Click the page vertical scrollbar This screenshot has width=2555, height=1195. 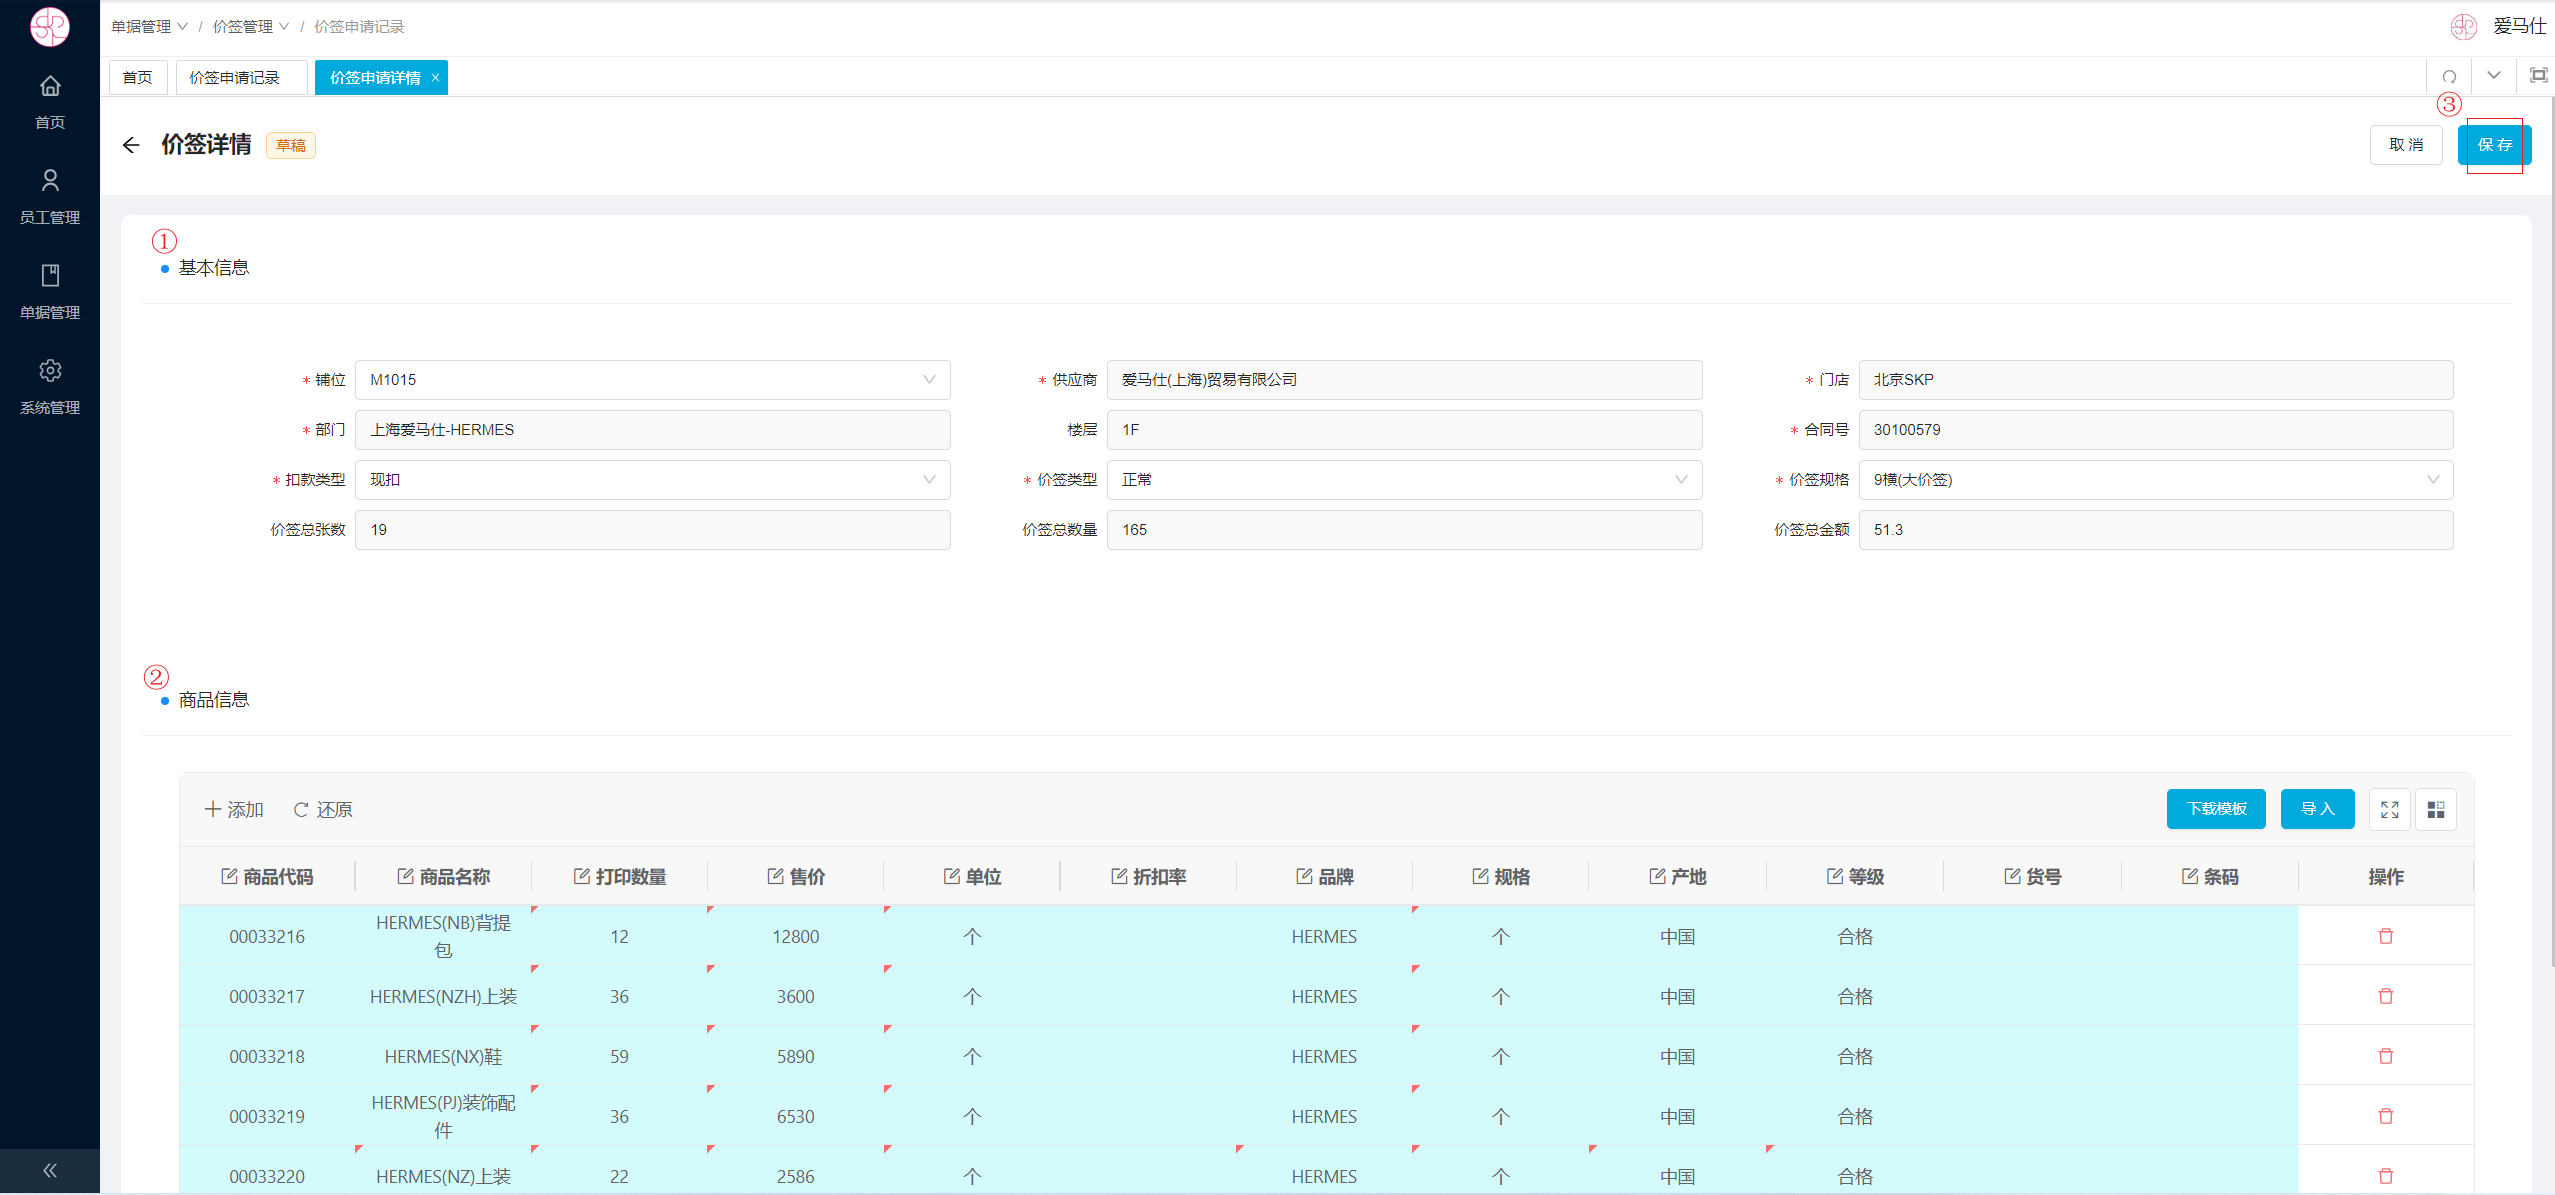pyautogui.click(x=2551, y=530)
